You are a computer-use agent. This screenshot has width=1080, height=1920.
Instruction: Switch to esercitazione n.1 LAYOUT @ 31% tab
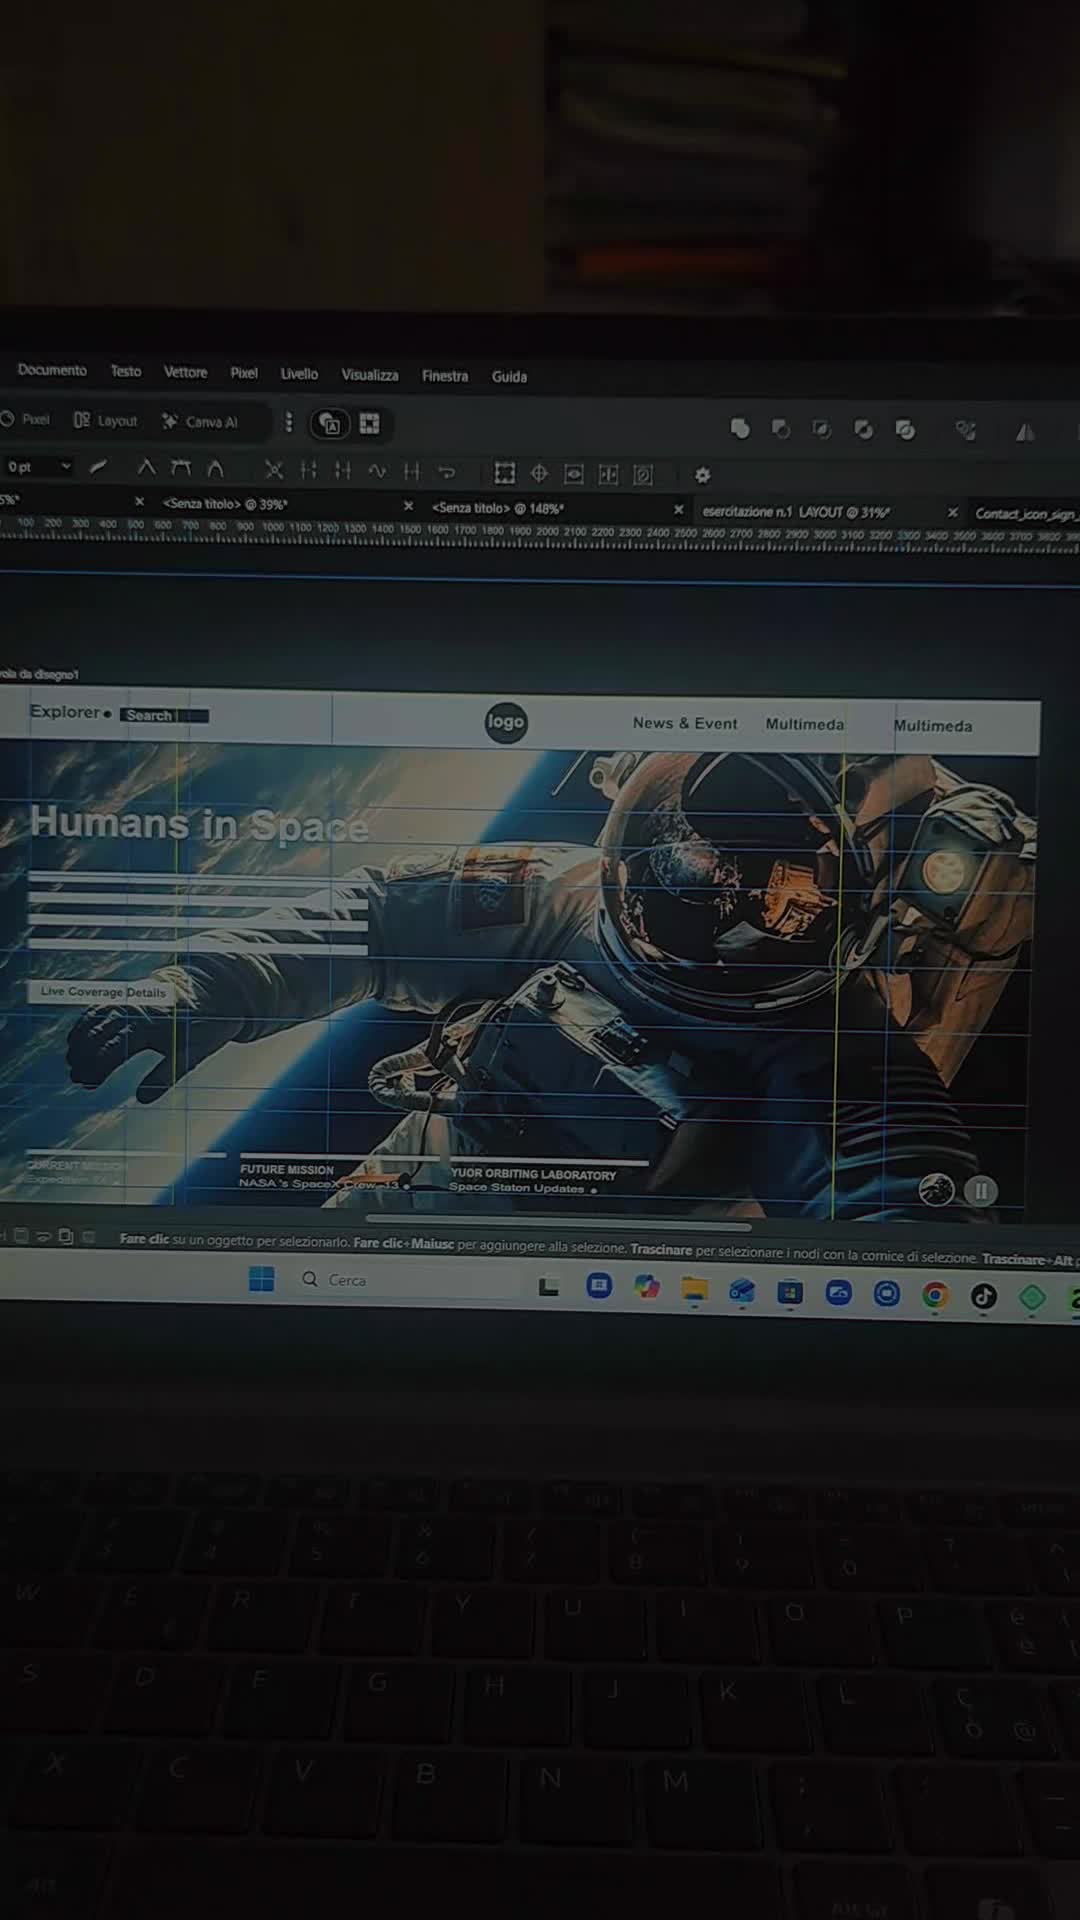[x=796, y=512]
